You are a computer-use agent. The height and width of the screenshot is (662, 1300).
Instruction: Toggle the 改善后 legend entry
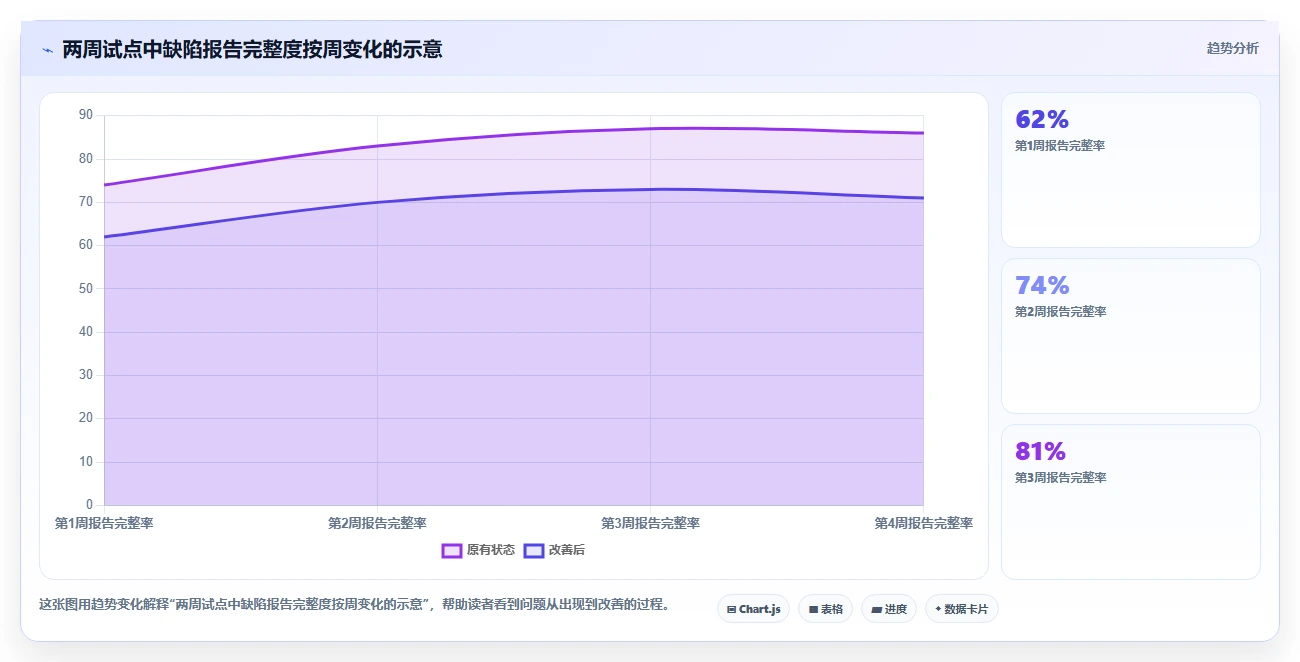554,550
